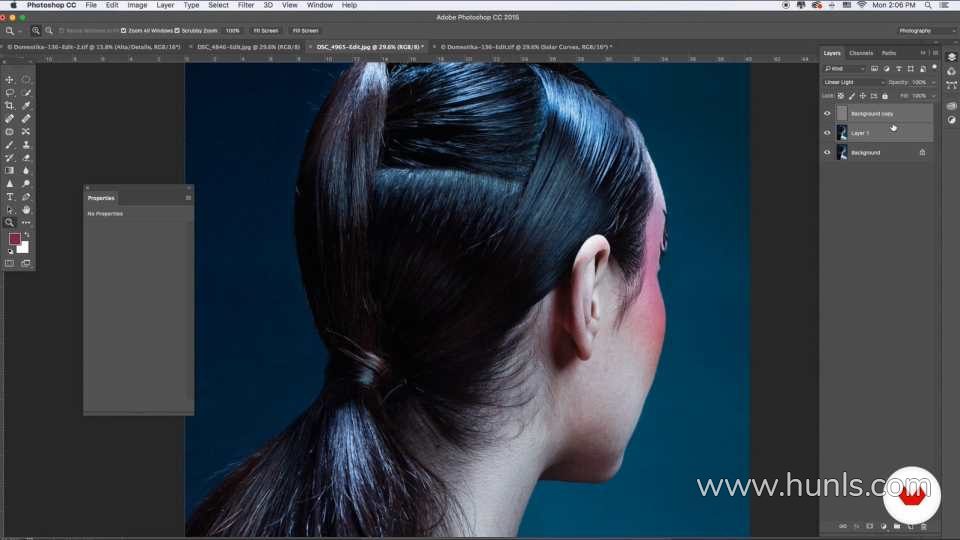Lock layer position
960x540 pixels.
863,96
